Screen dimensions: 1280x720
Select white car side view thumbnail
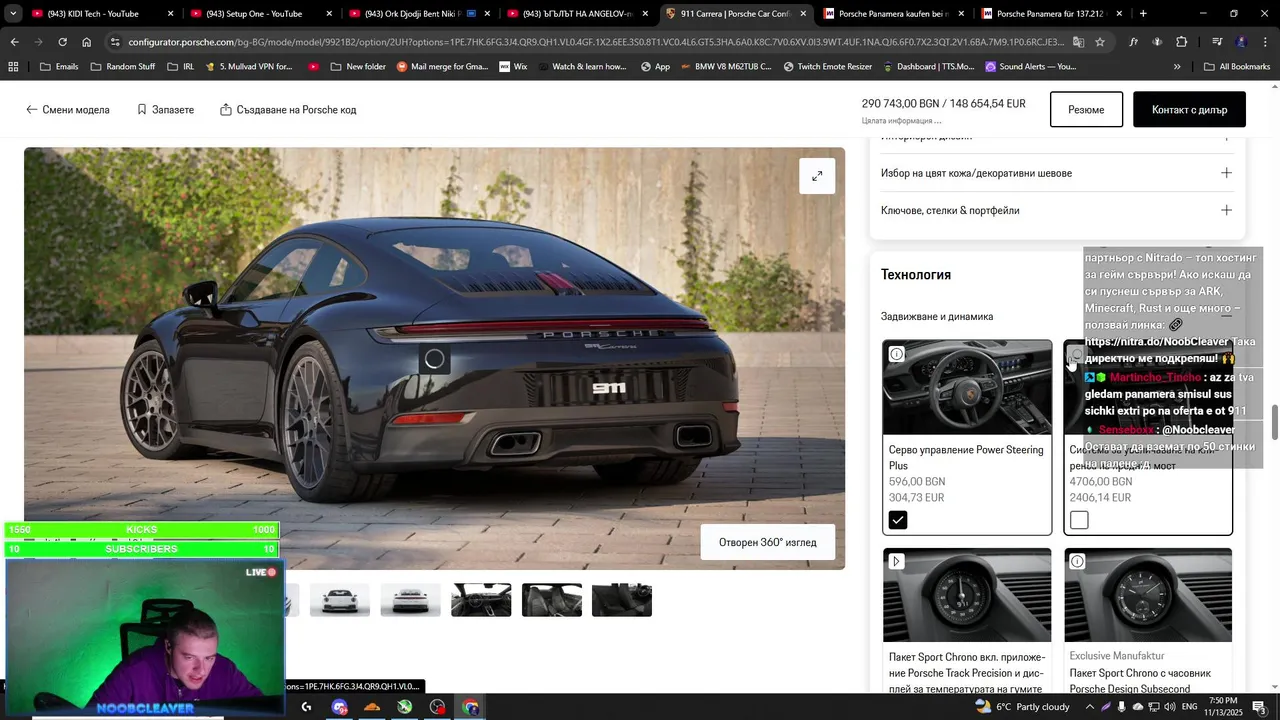coord(340,600)
